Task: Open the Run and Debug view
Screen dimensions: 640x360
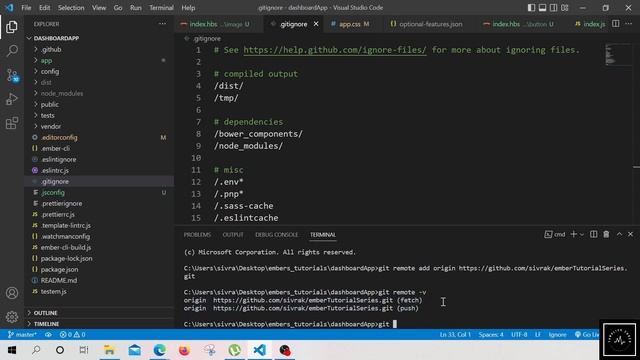Action: click(12, 99)
